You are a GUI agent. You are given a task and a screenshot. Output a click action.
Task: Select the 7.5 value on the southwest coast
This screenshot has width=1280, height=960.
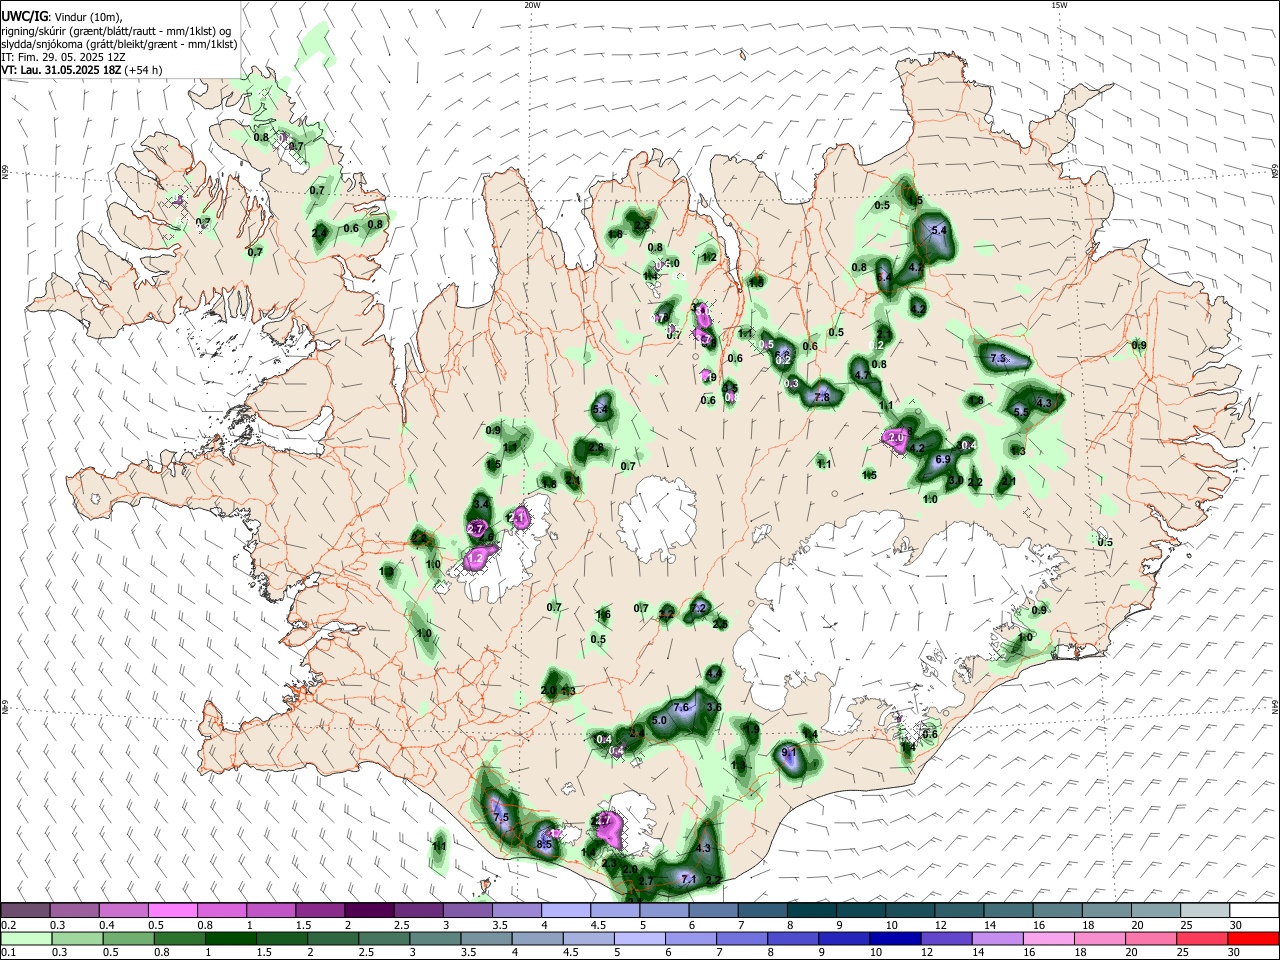502,818
